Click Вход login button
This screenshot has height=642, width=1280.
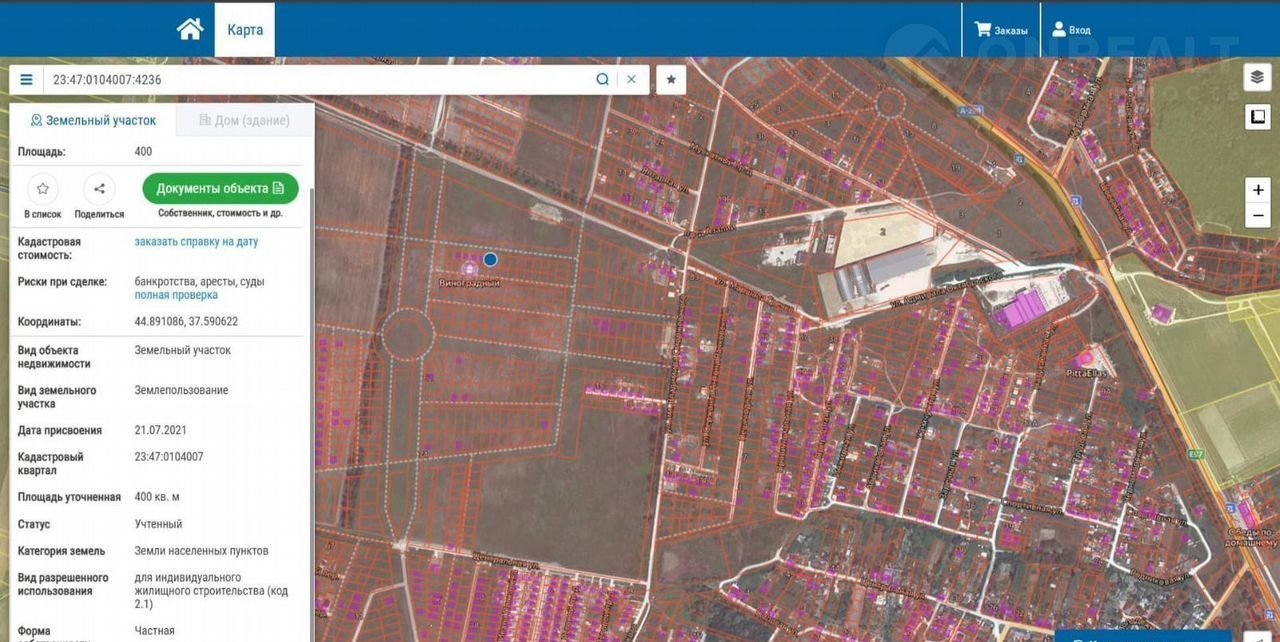tap(1071, 30)
